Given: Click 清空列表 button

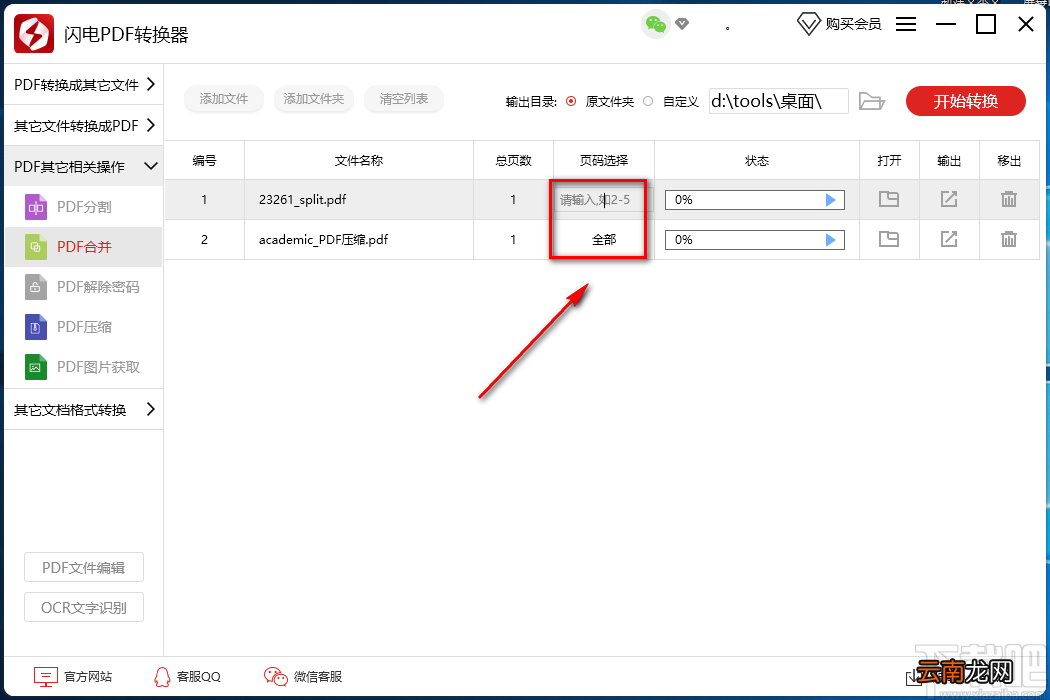Looking at the screenshot, I should tap(404, 99).
